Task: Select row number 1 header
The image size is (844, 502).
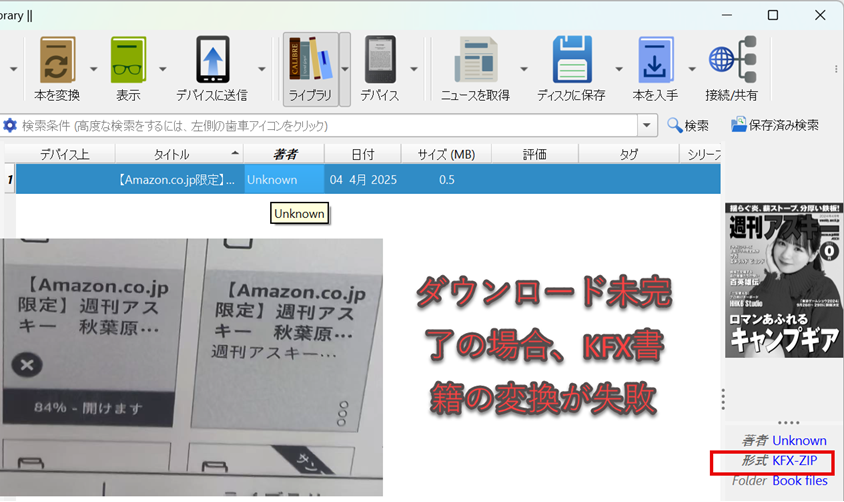Action: (x=10, y=179)
